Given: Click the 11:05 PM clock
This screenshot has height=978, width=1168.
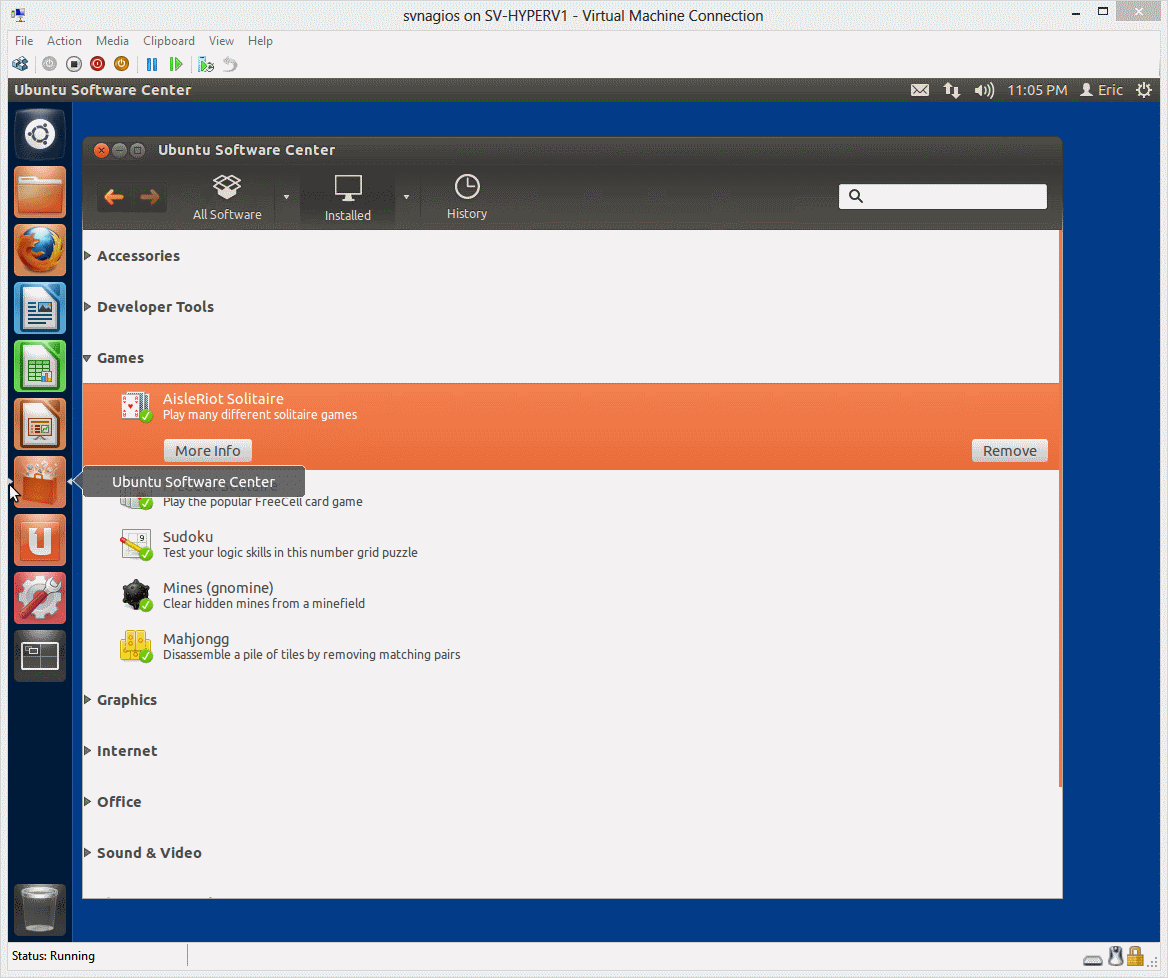Looking at the screenshot, I should (x=1037, y=90).
